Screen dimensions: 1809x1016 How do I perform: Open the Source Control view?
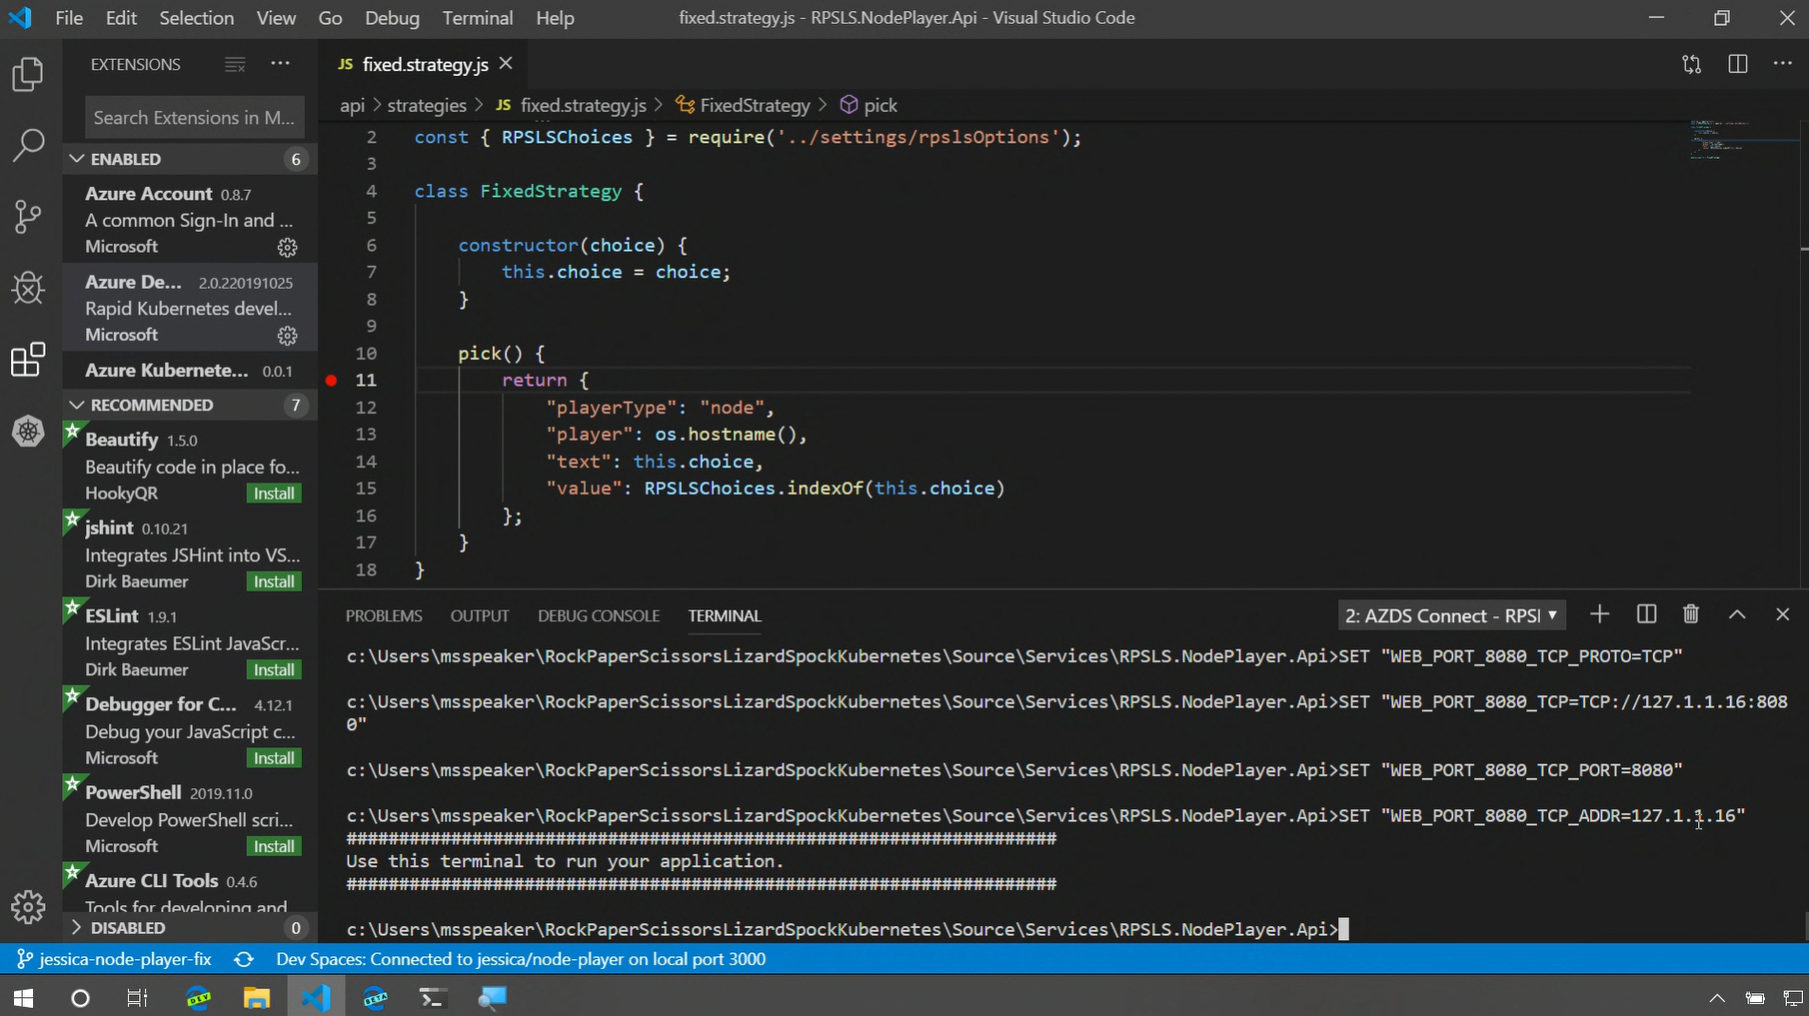pos(28,216)
